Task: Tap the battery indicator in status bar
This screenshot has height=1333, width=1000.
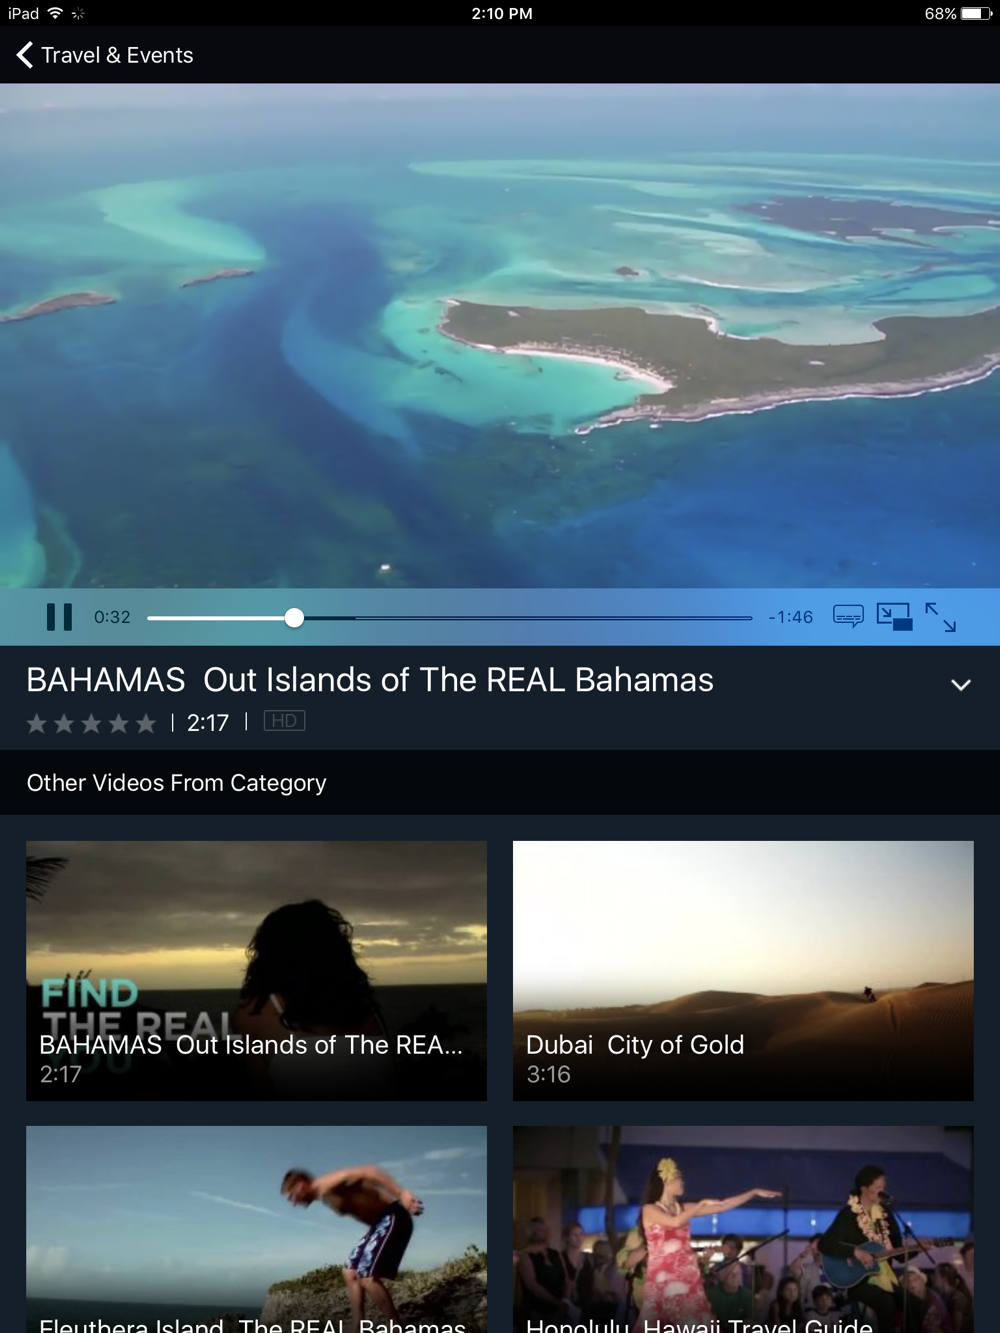Action: tap(977, 14)
